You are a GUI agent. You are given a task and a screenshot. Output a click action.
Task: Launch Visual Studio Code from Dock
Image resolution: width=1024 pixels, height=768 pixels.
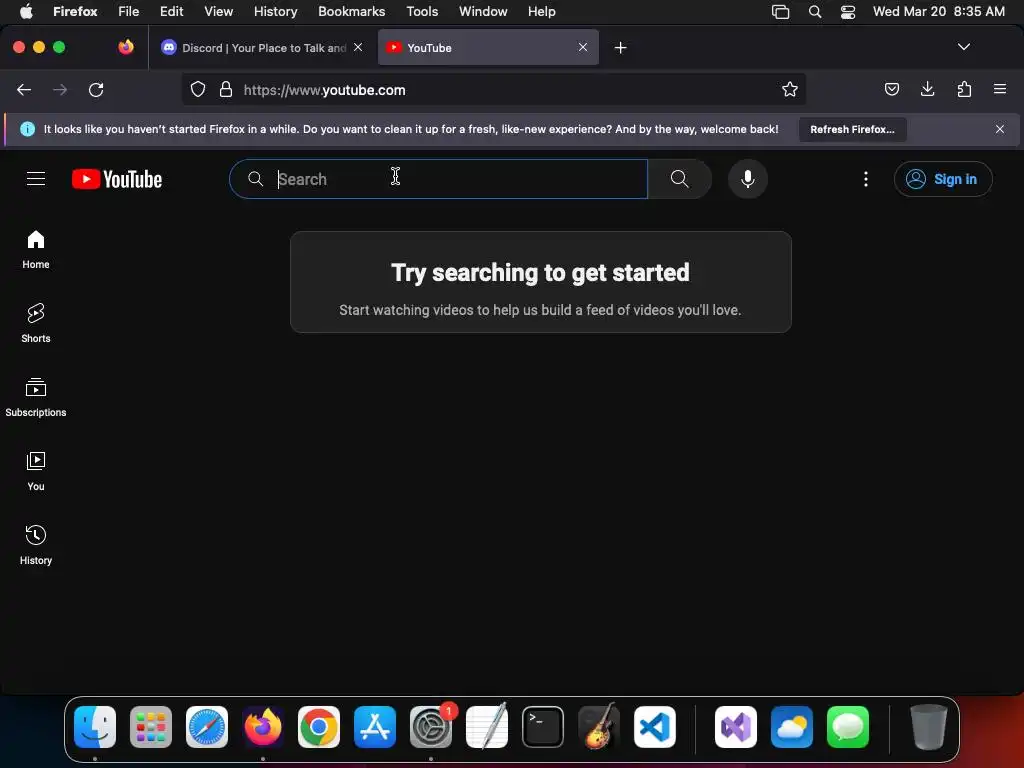(x=655, y=727)
